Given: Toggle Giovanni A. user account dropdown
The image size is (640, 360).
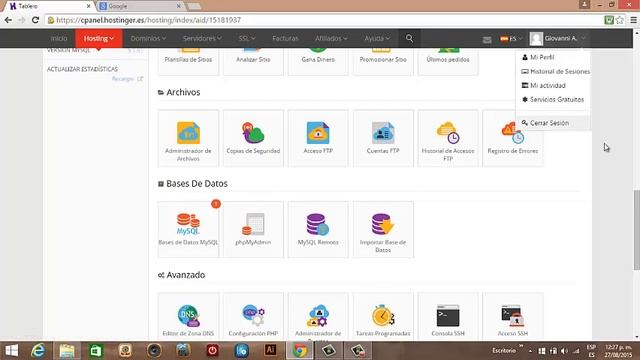Looking at the screenshot, I should point(558,38).
